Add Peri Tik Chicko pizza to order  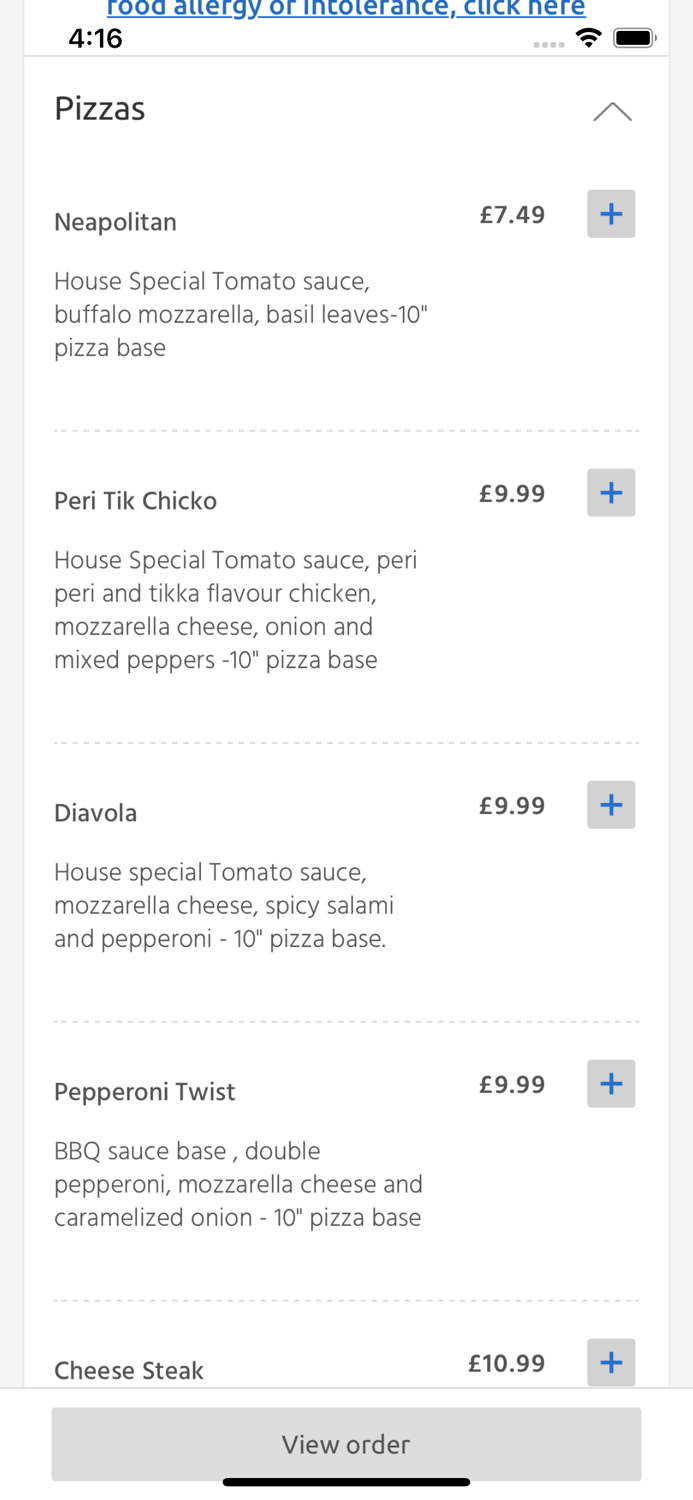coord(611,493)
